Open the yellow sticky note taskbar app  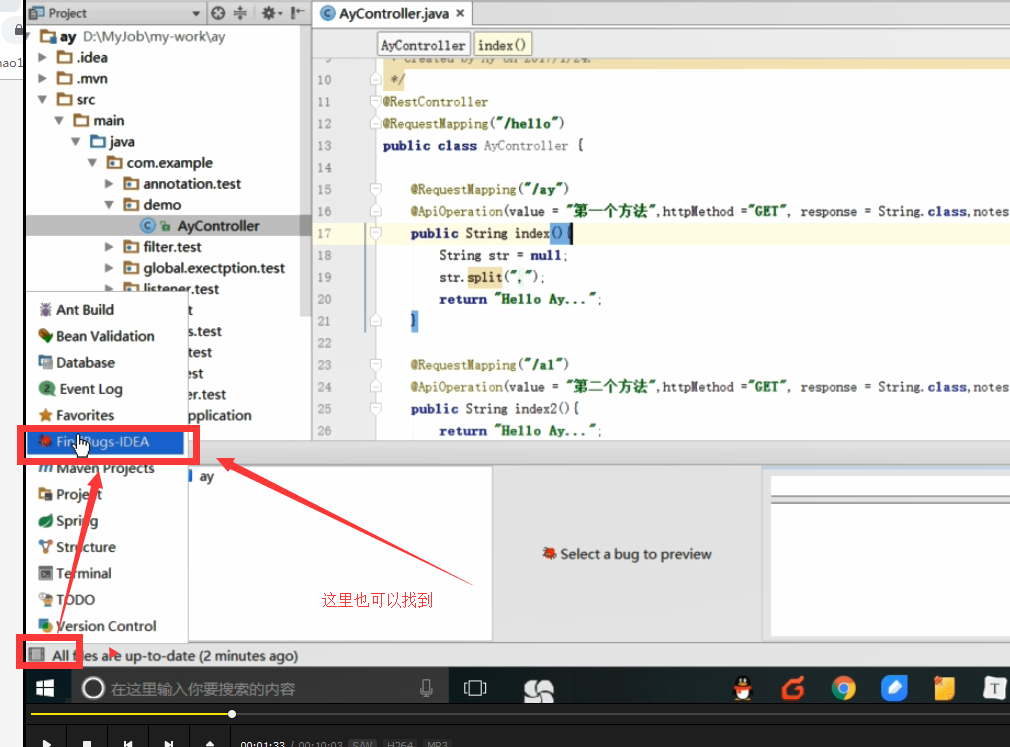click(944, 688)
